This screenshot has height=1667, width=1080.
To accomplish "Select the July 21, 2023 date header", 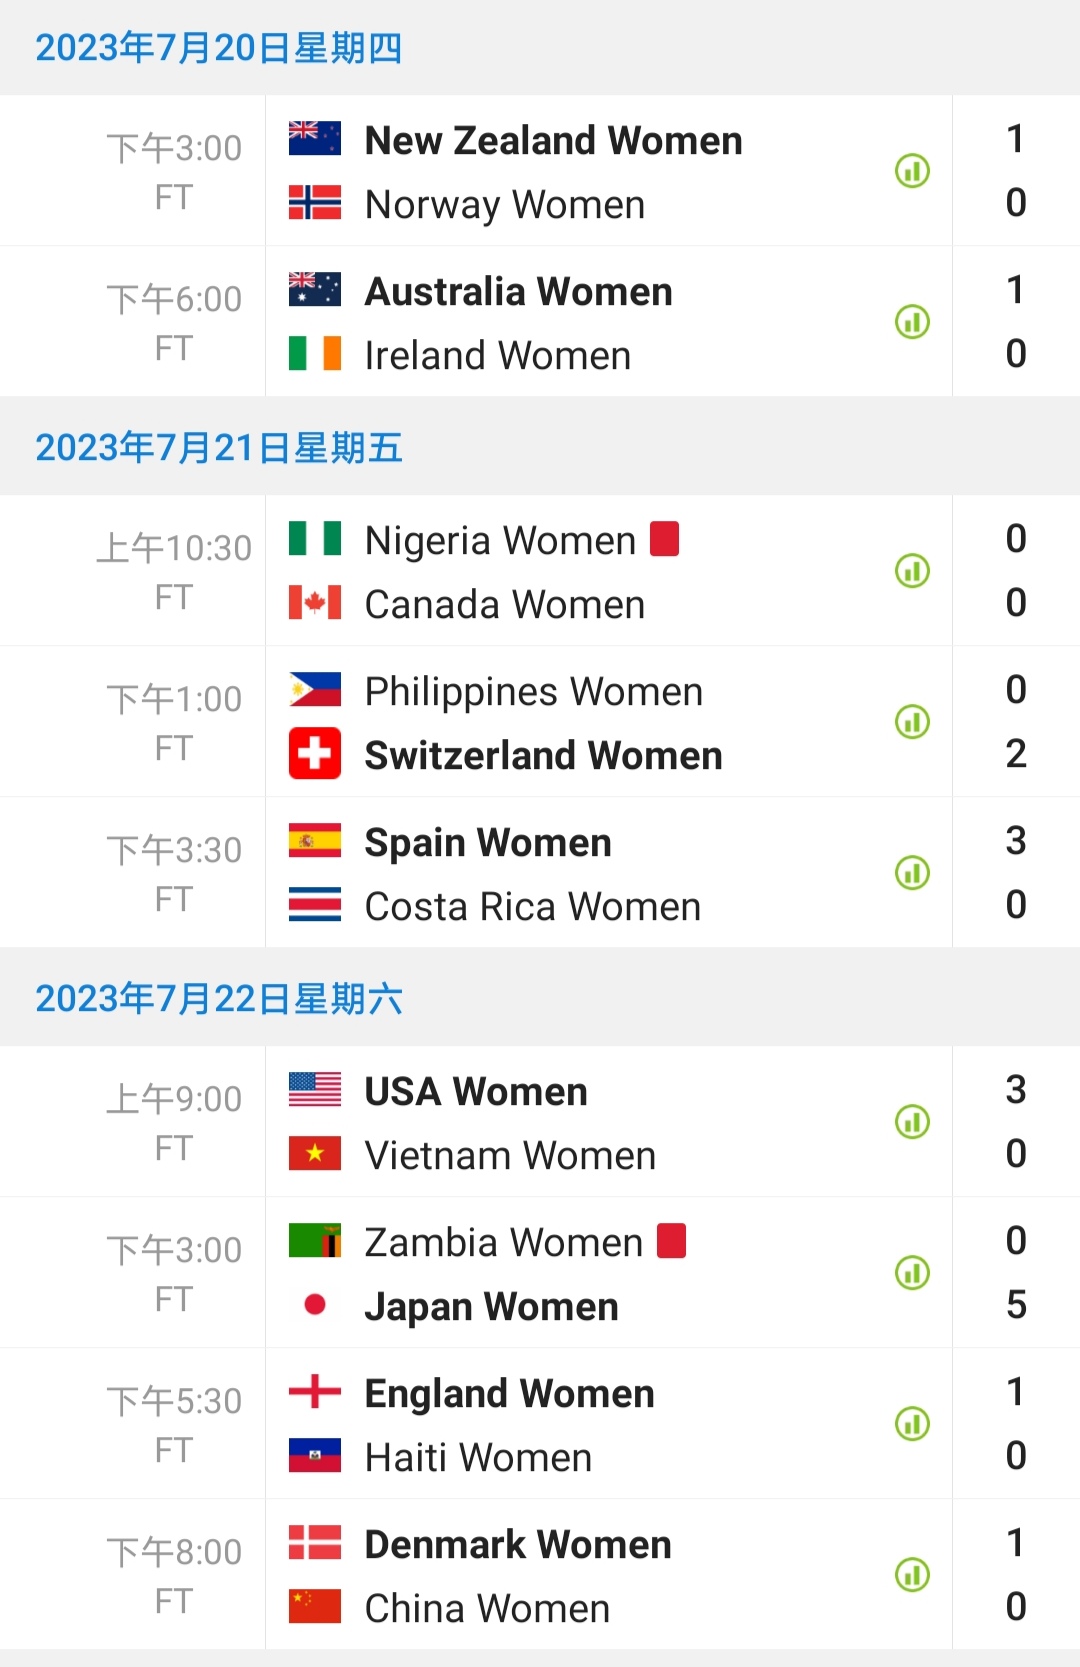I will pos(219,448).
